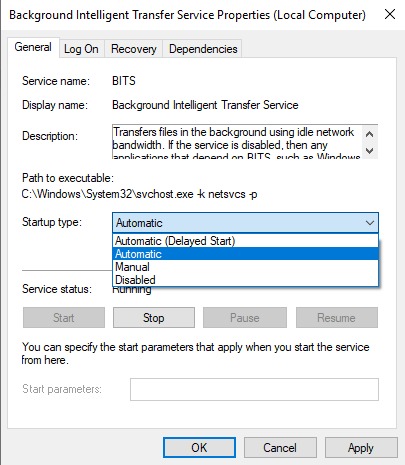Select the highlighted Automatic startup option

(245, 254)
